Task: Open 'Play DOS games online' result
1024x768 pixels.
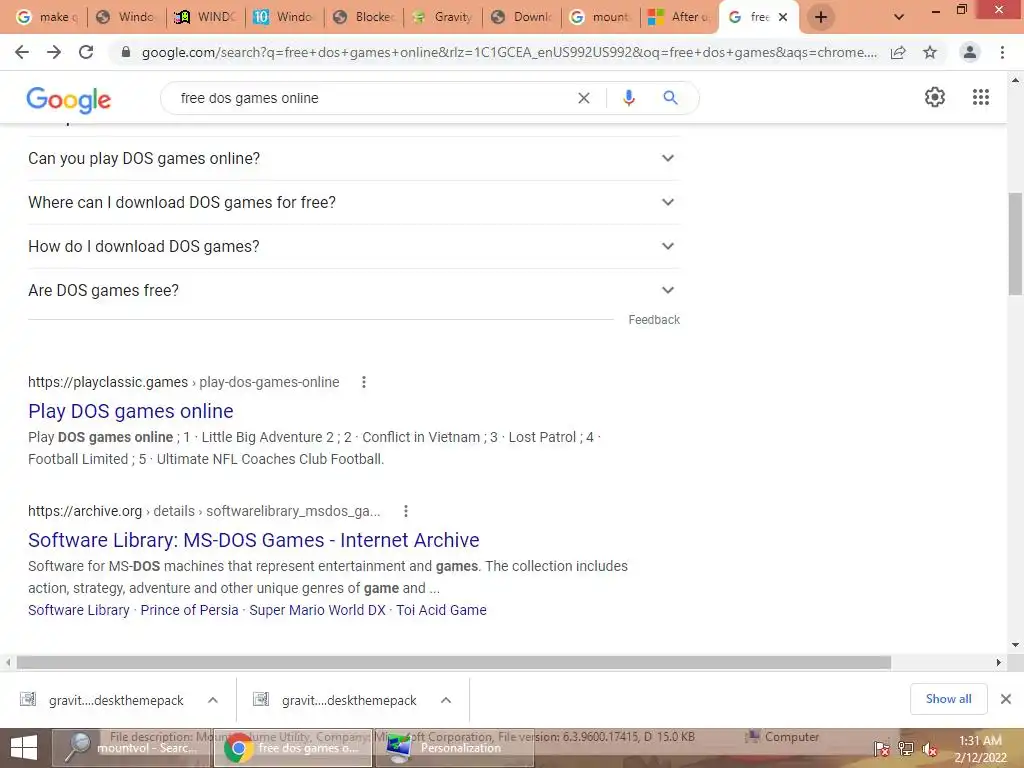Action: tap(131, 411)
